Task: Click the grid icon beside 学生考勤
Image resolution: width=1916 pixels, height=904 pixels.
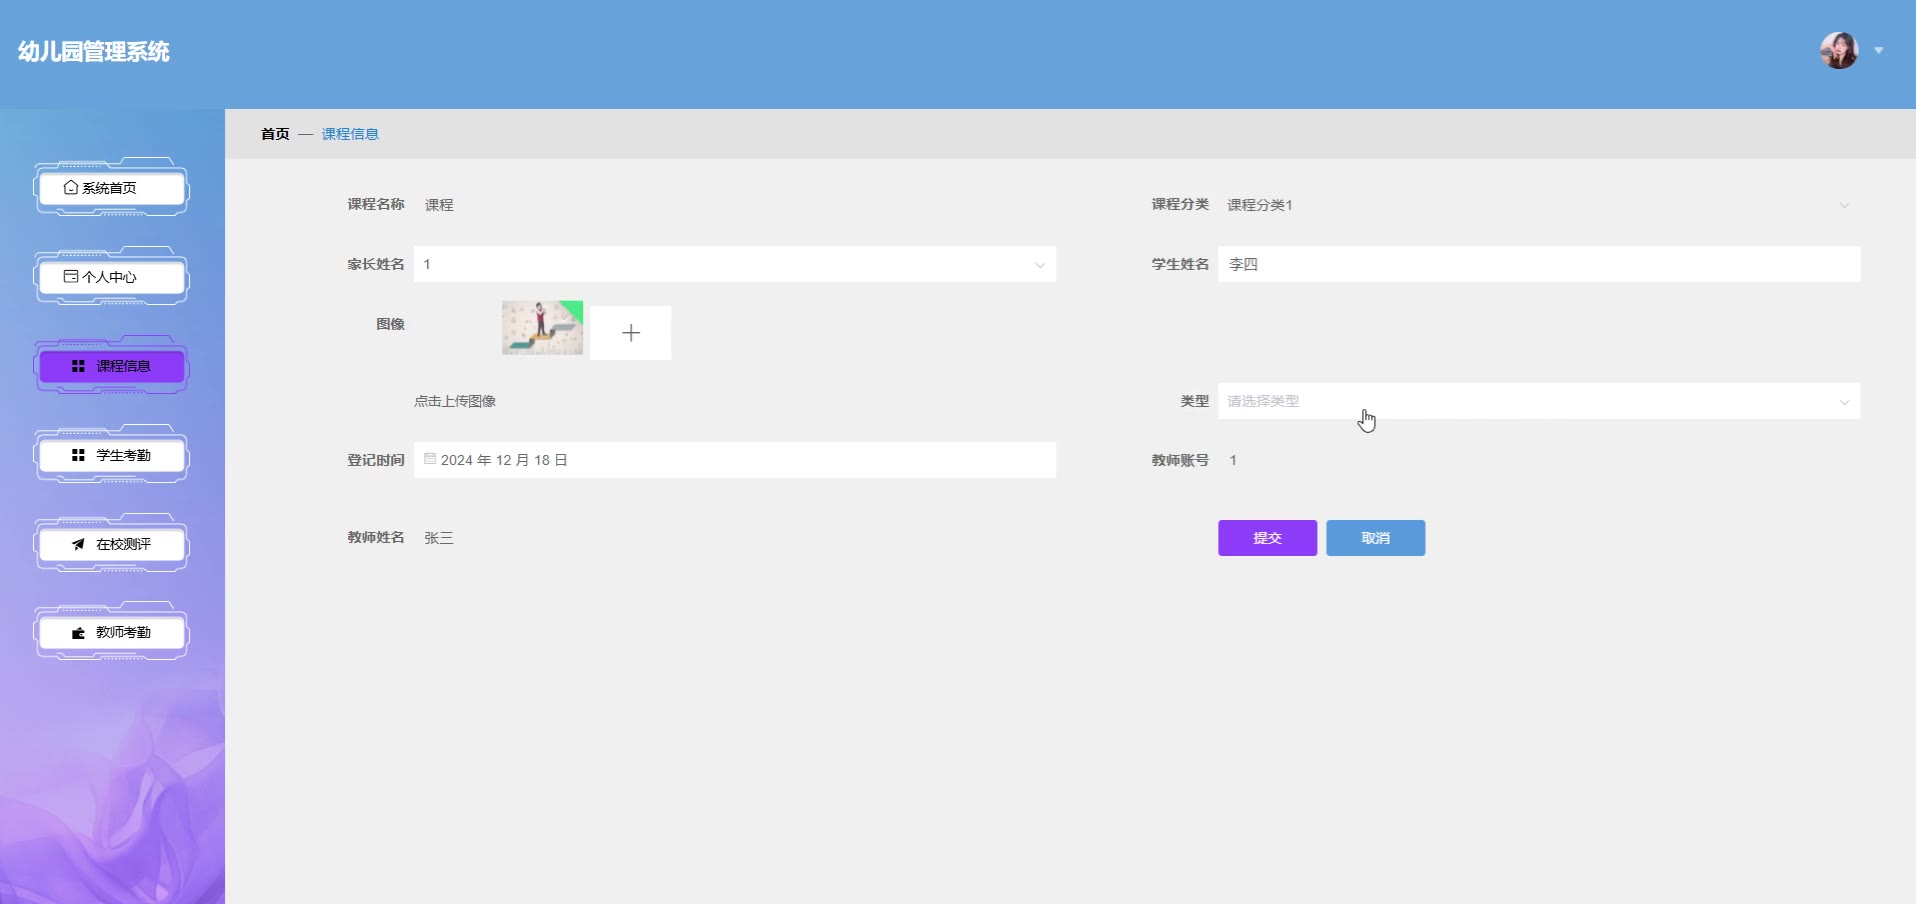Action: [x=78, y=455]
